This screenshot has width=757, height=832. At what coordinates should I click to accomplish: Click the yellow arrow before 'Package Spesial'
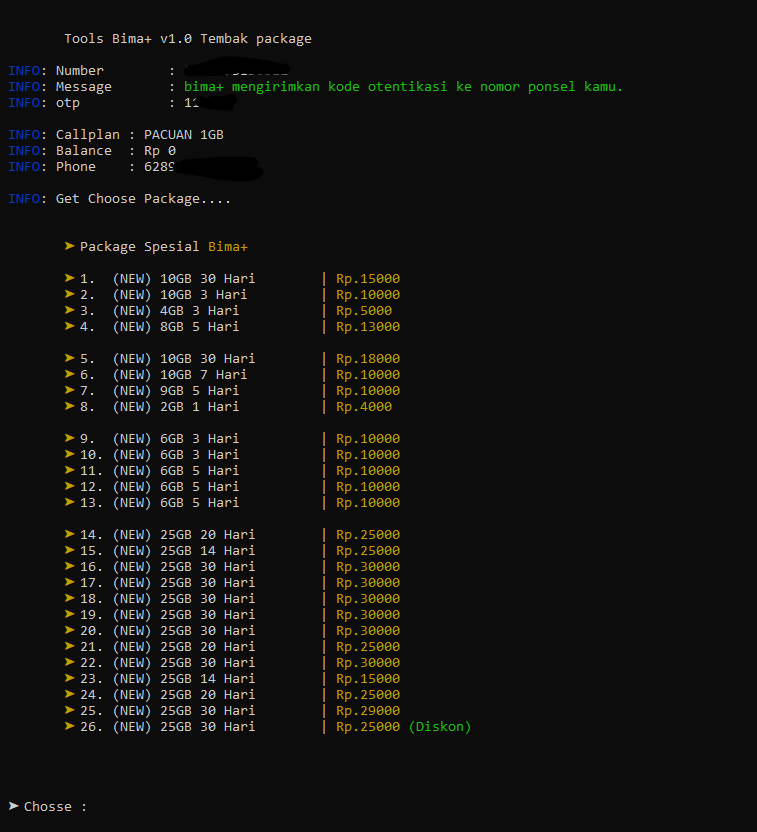69,246
